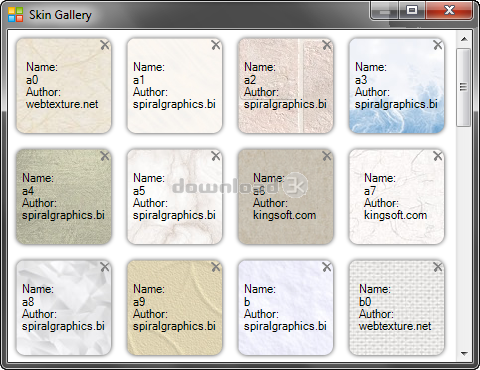Screen dimensions: 480x370
Task: Delete skin b0 using its X icon
Action: pyautogui.click(x=438, y=267)
